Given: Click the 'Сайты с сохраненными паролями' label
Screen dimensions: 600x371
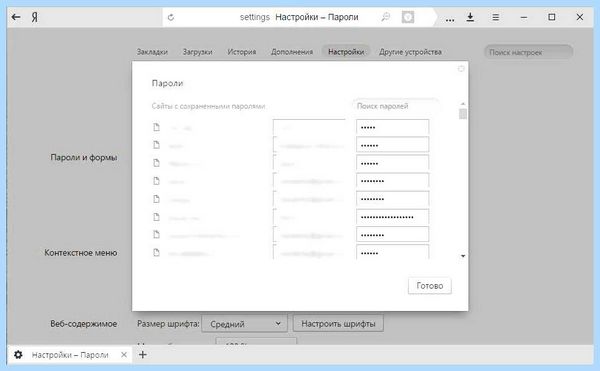Looking at the screenshot, I should (x=208, y=106).
